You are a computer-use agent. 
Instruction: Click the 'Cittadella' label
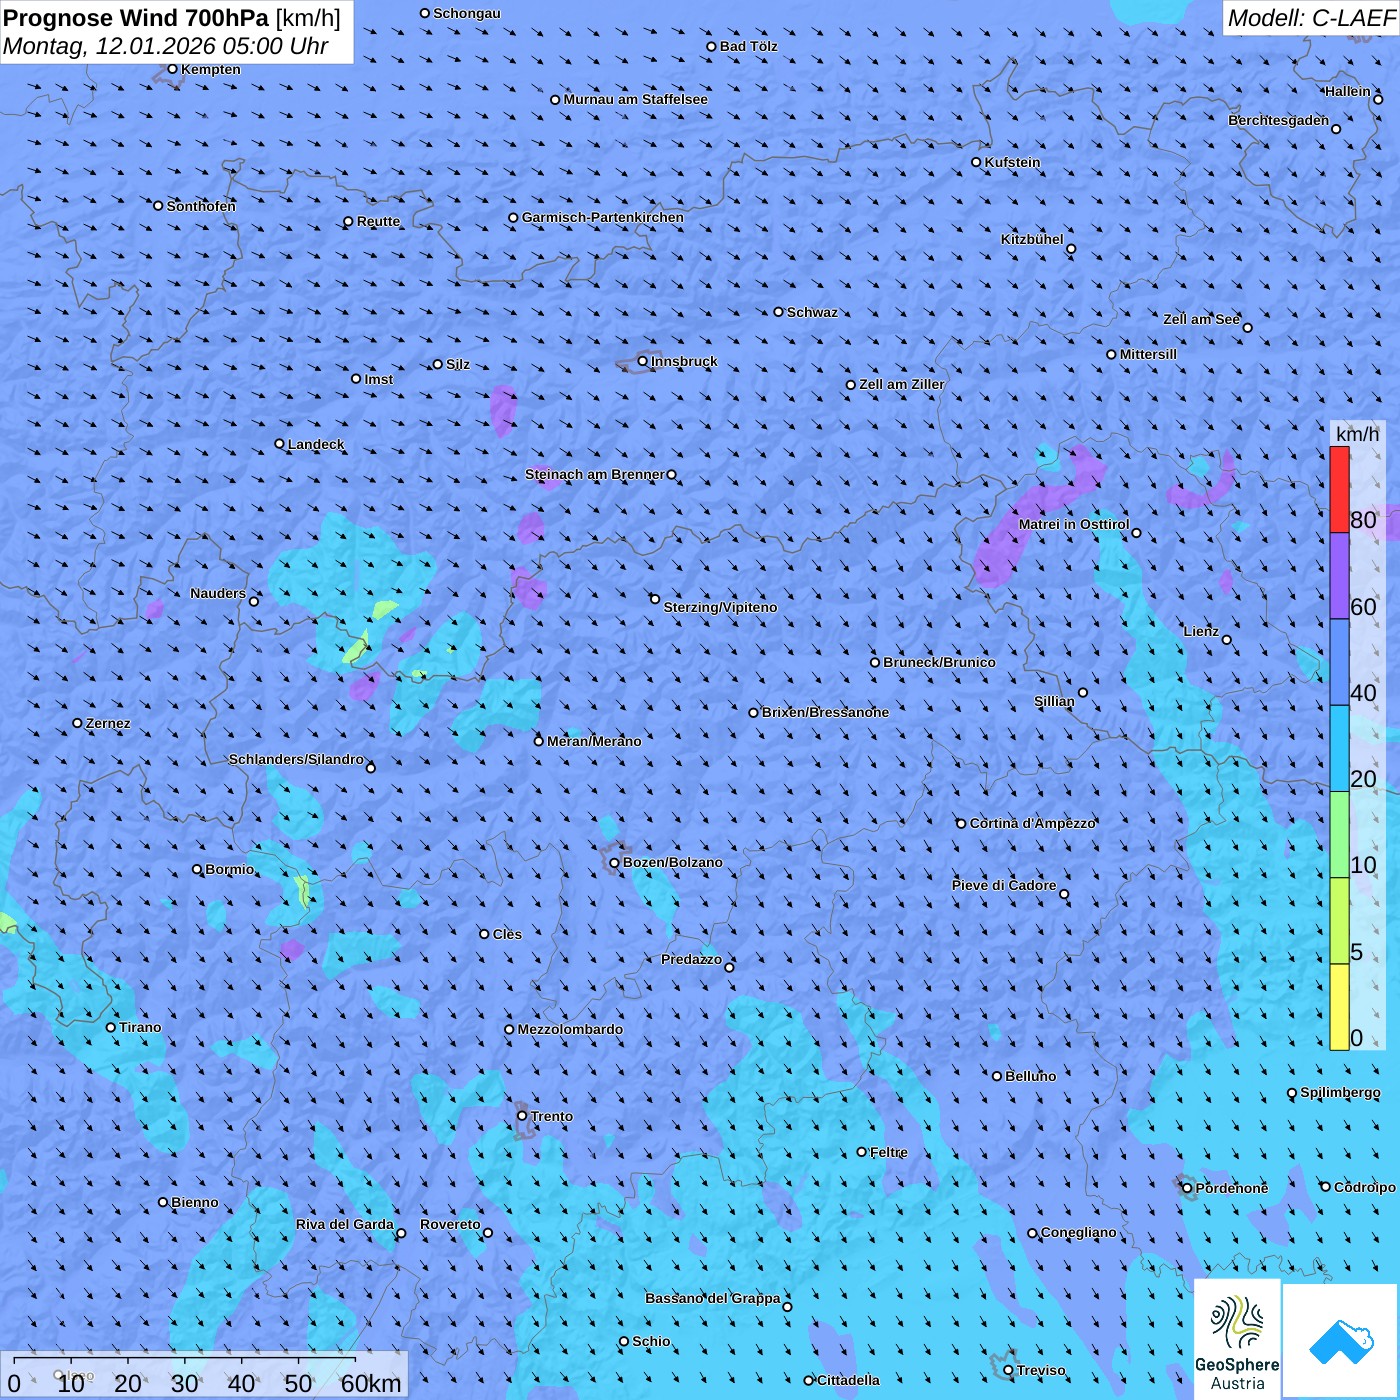pos(848,1380)
